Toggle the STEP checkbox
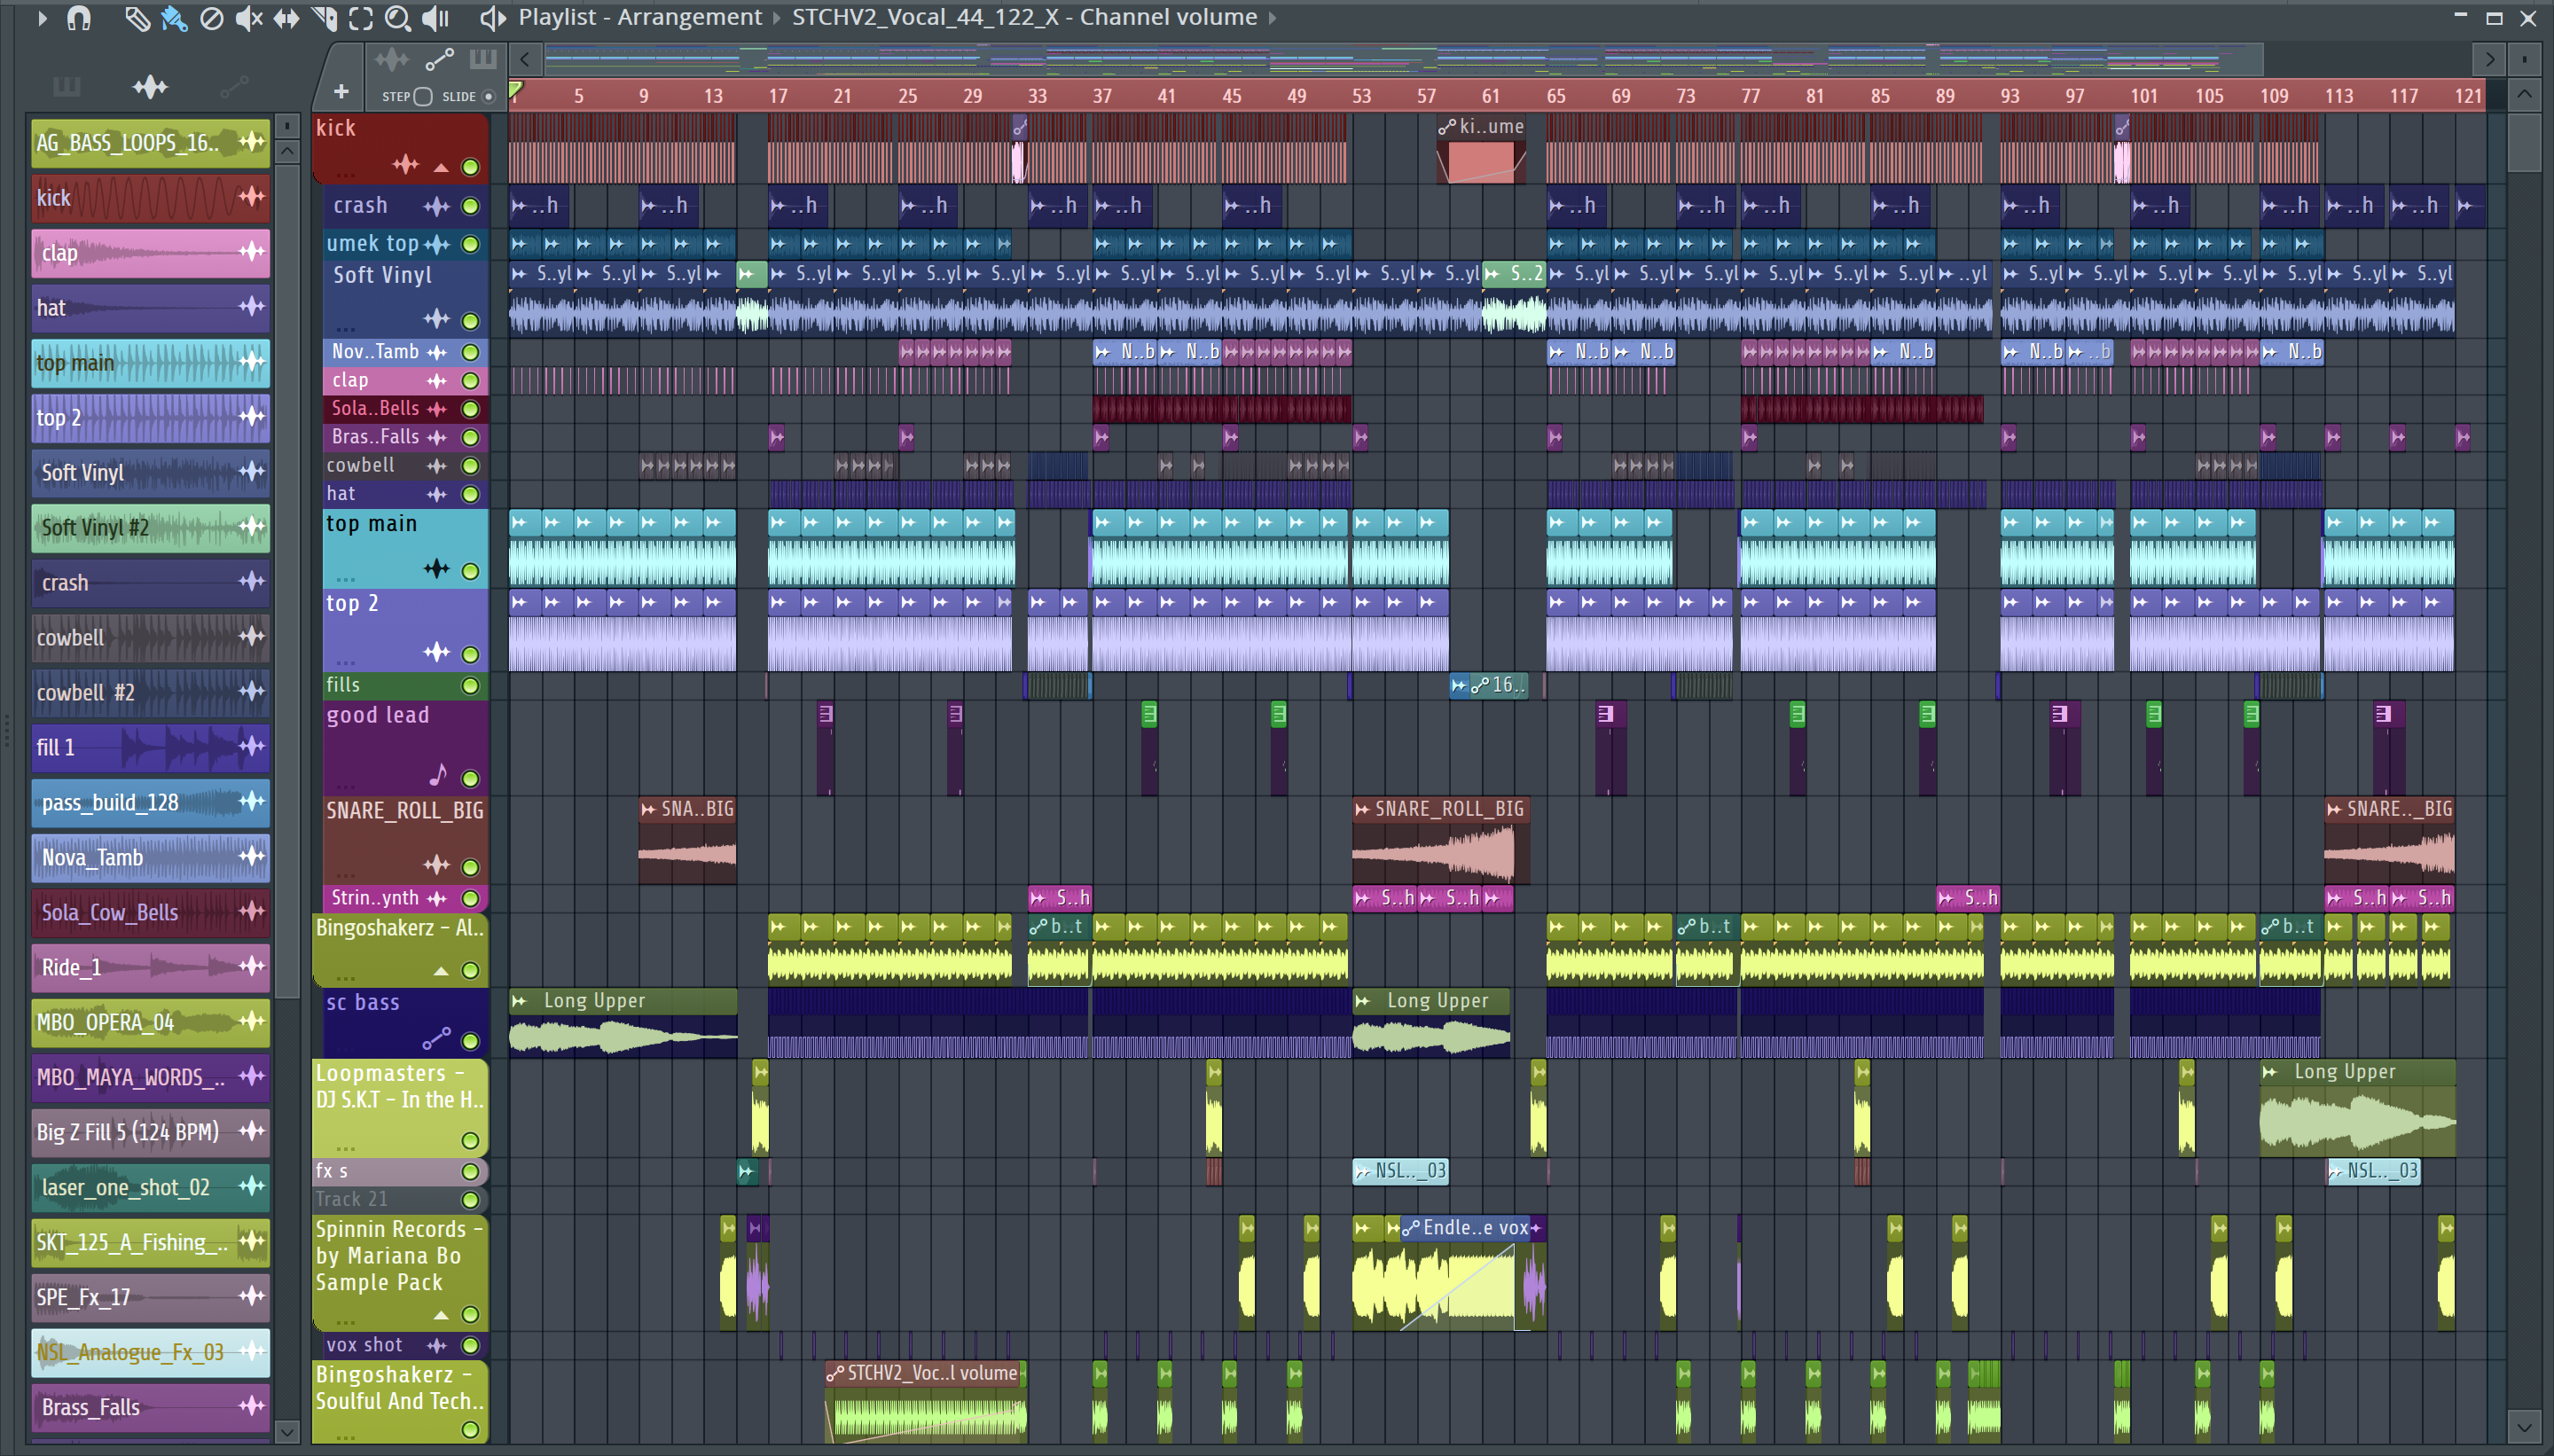Screen dimensions: 2554x1456 coord(423,97)
